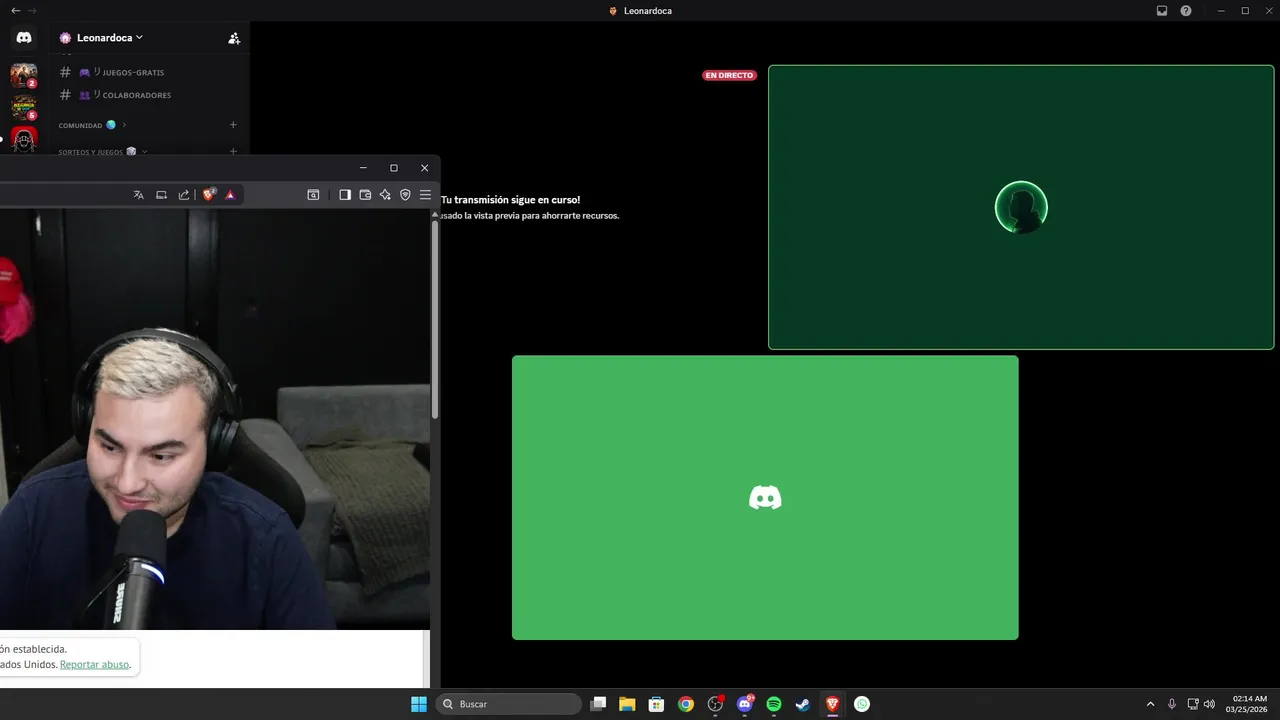
Task: Open Task View in the taskbar
Action: coord(598,704)
